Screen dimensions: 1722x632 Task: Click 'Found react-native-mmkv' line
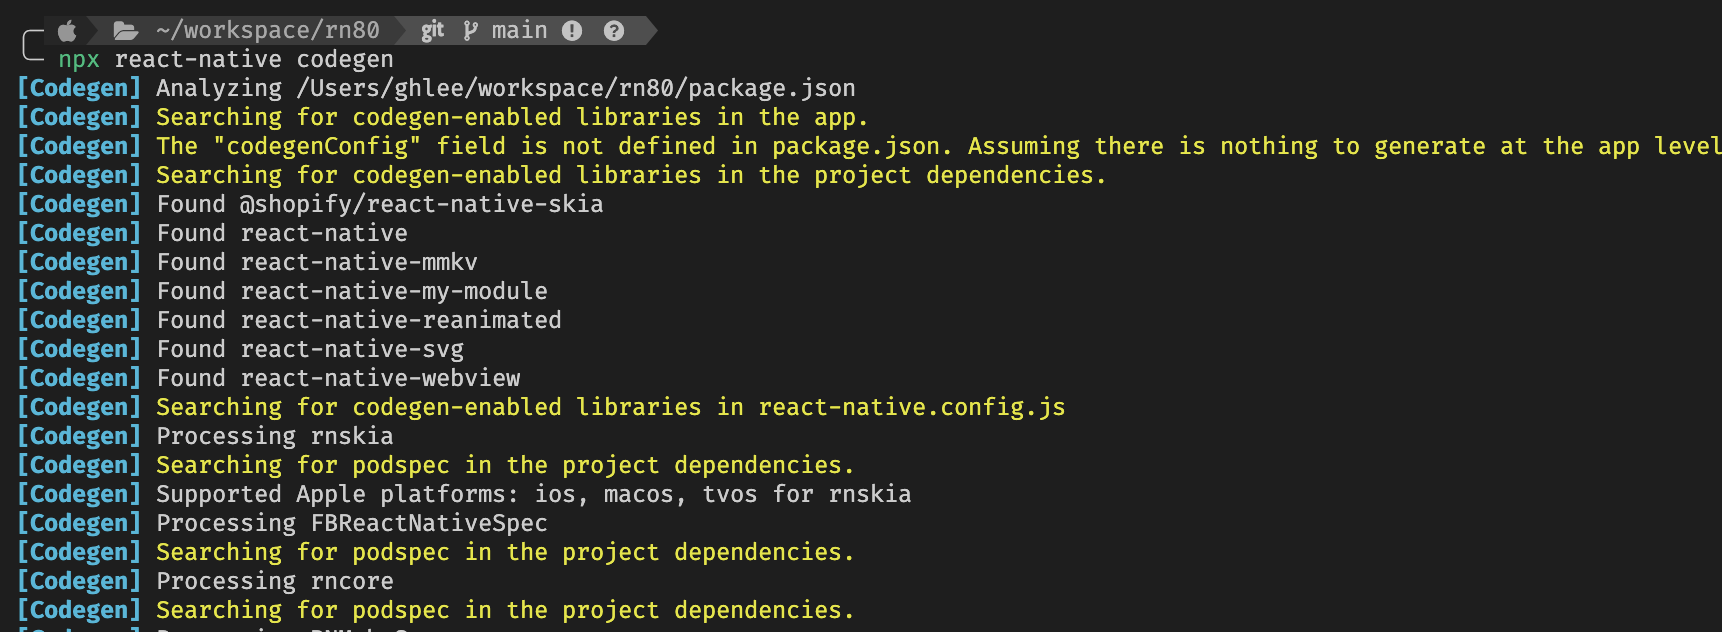(317, 263)
